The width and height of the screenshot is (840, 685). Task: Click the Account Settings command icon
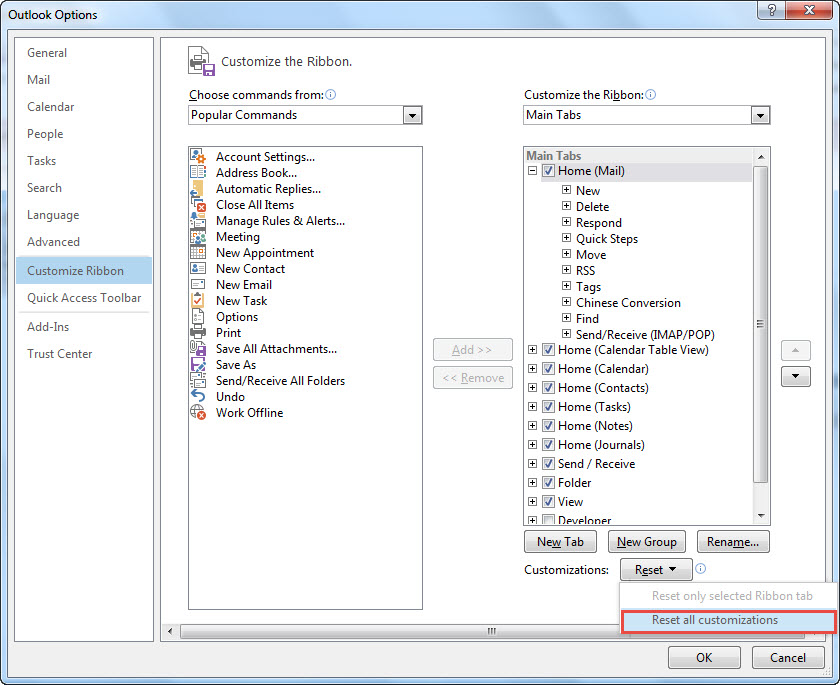click(x=198, y=156)
